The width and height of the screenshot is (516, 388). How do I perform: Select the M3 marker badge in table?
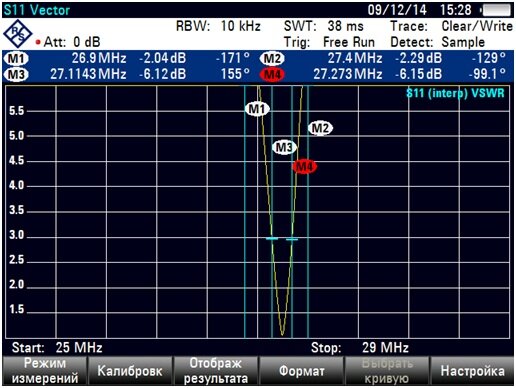pyautogui.click(x=16, y=74)
